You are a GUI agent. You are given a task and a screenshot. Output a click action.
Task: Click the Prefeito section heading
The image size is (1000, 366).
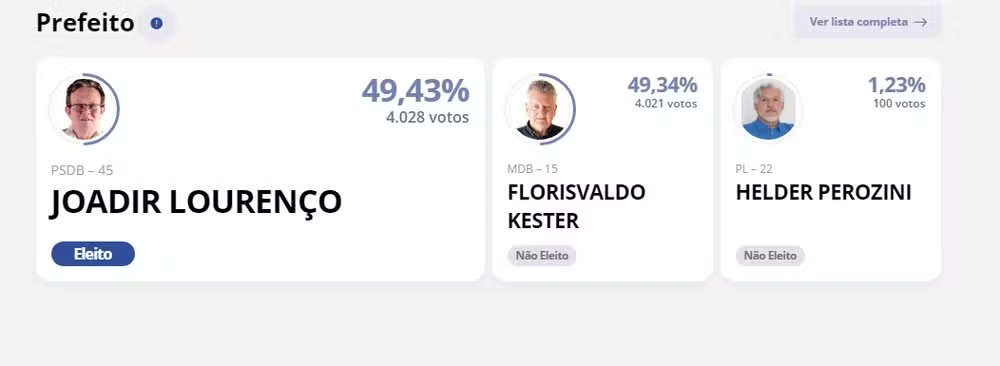[85, 23]
